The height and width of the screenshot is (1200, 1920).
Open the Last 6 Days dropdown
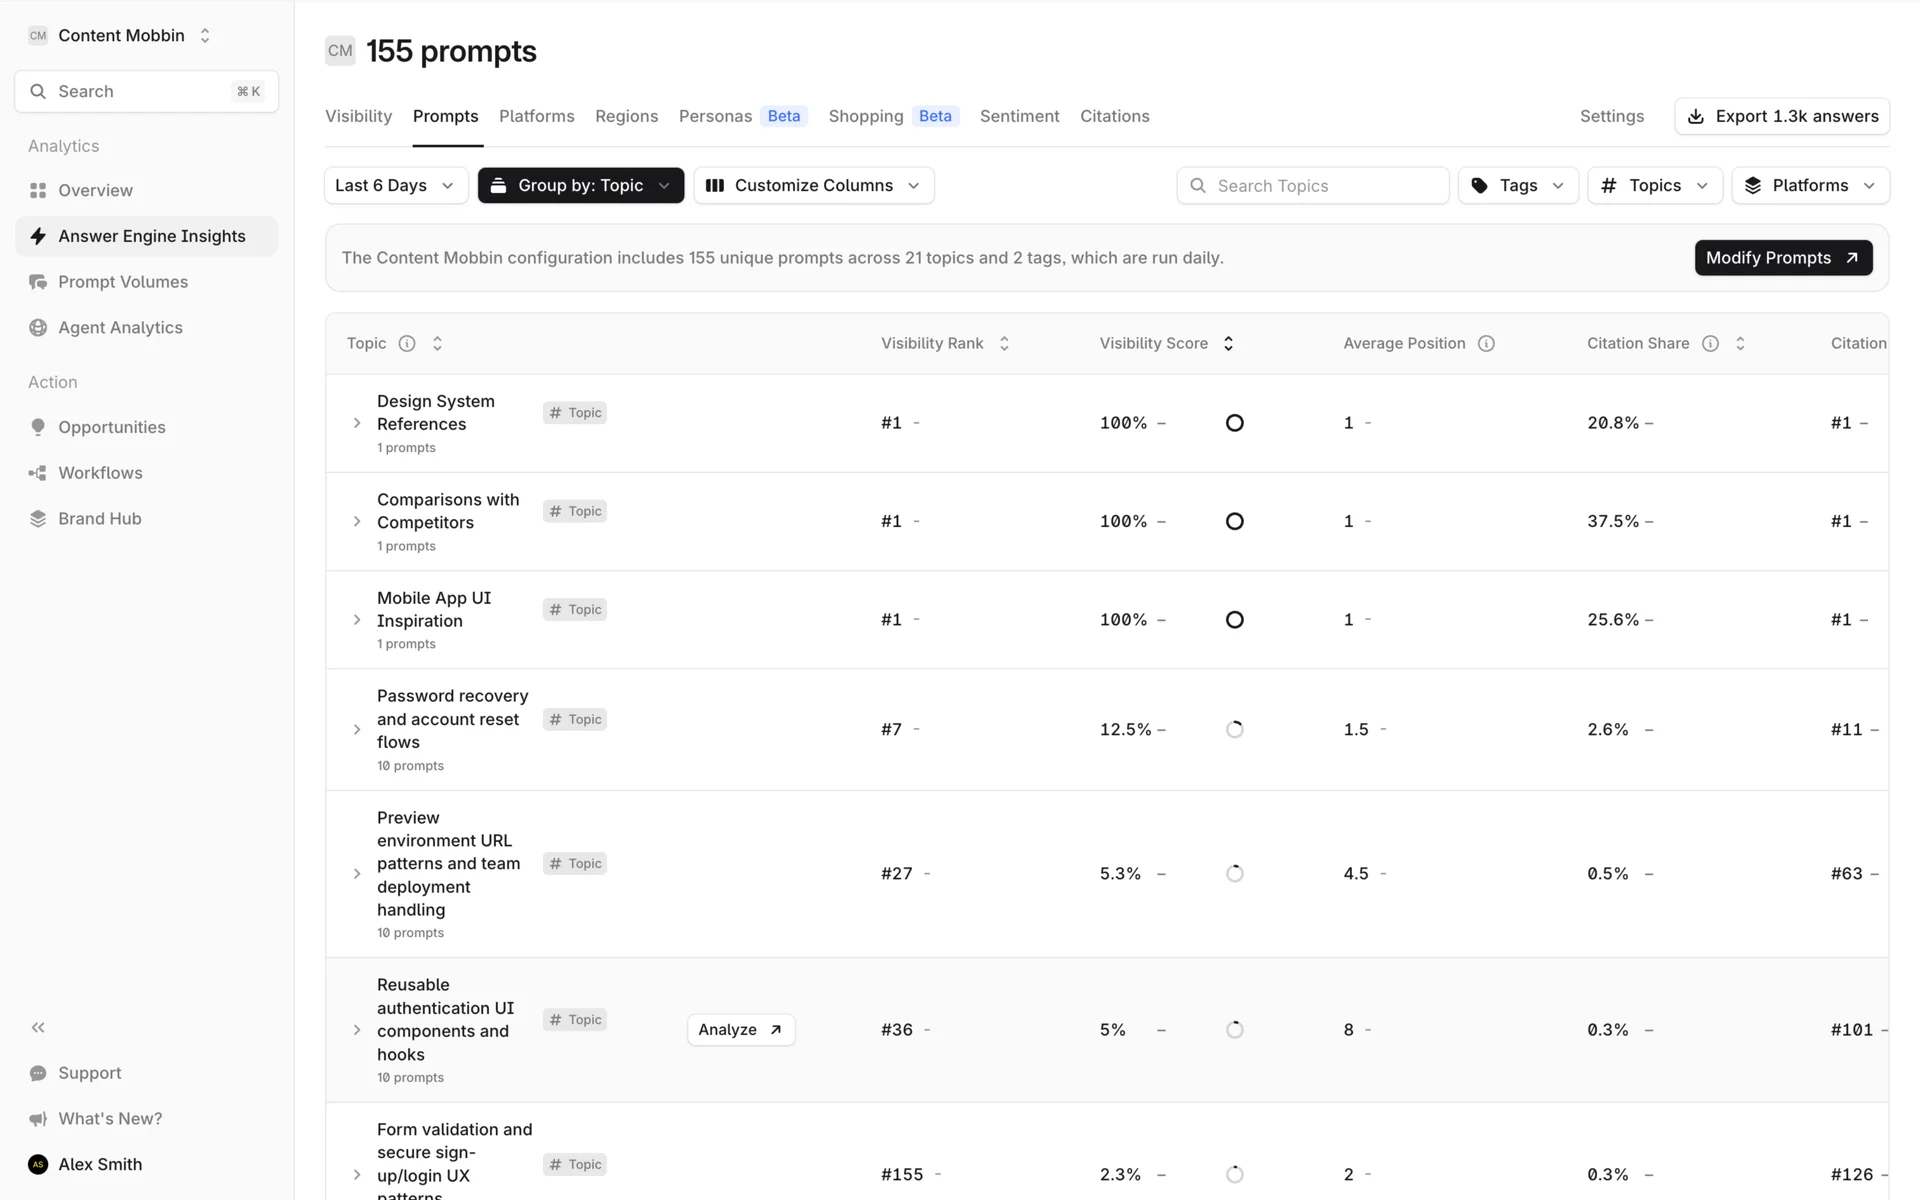pyautogui.click(x=395, y=186)
